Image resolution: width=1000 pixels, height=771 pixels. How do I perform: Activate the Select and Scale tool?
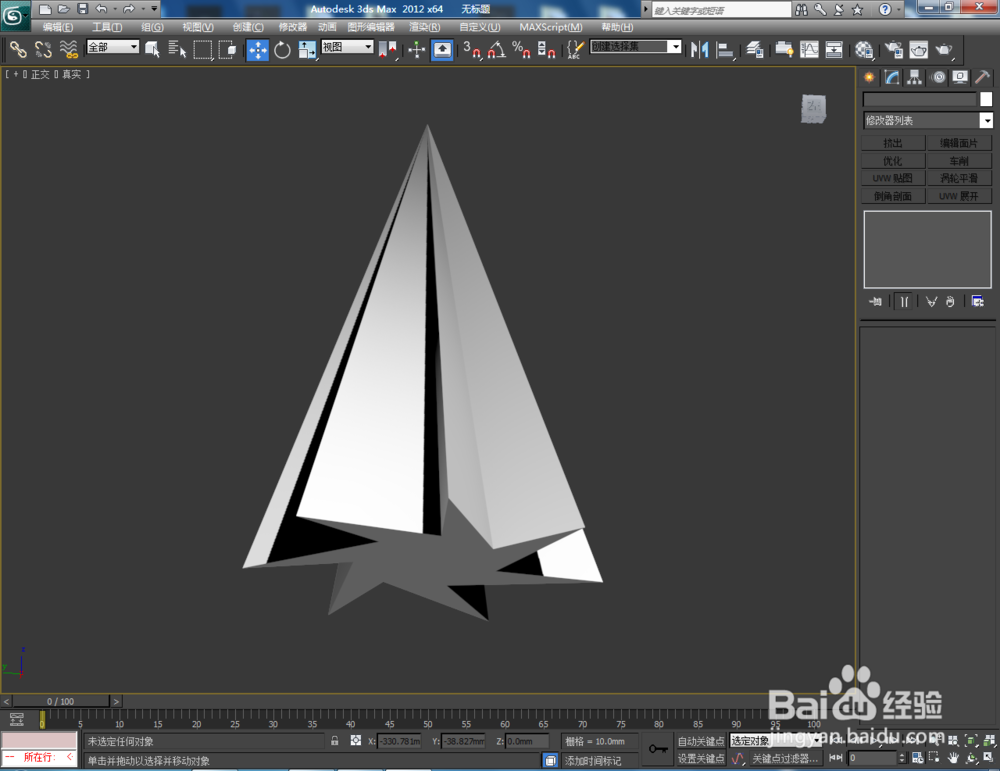[307, 50]
